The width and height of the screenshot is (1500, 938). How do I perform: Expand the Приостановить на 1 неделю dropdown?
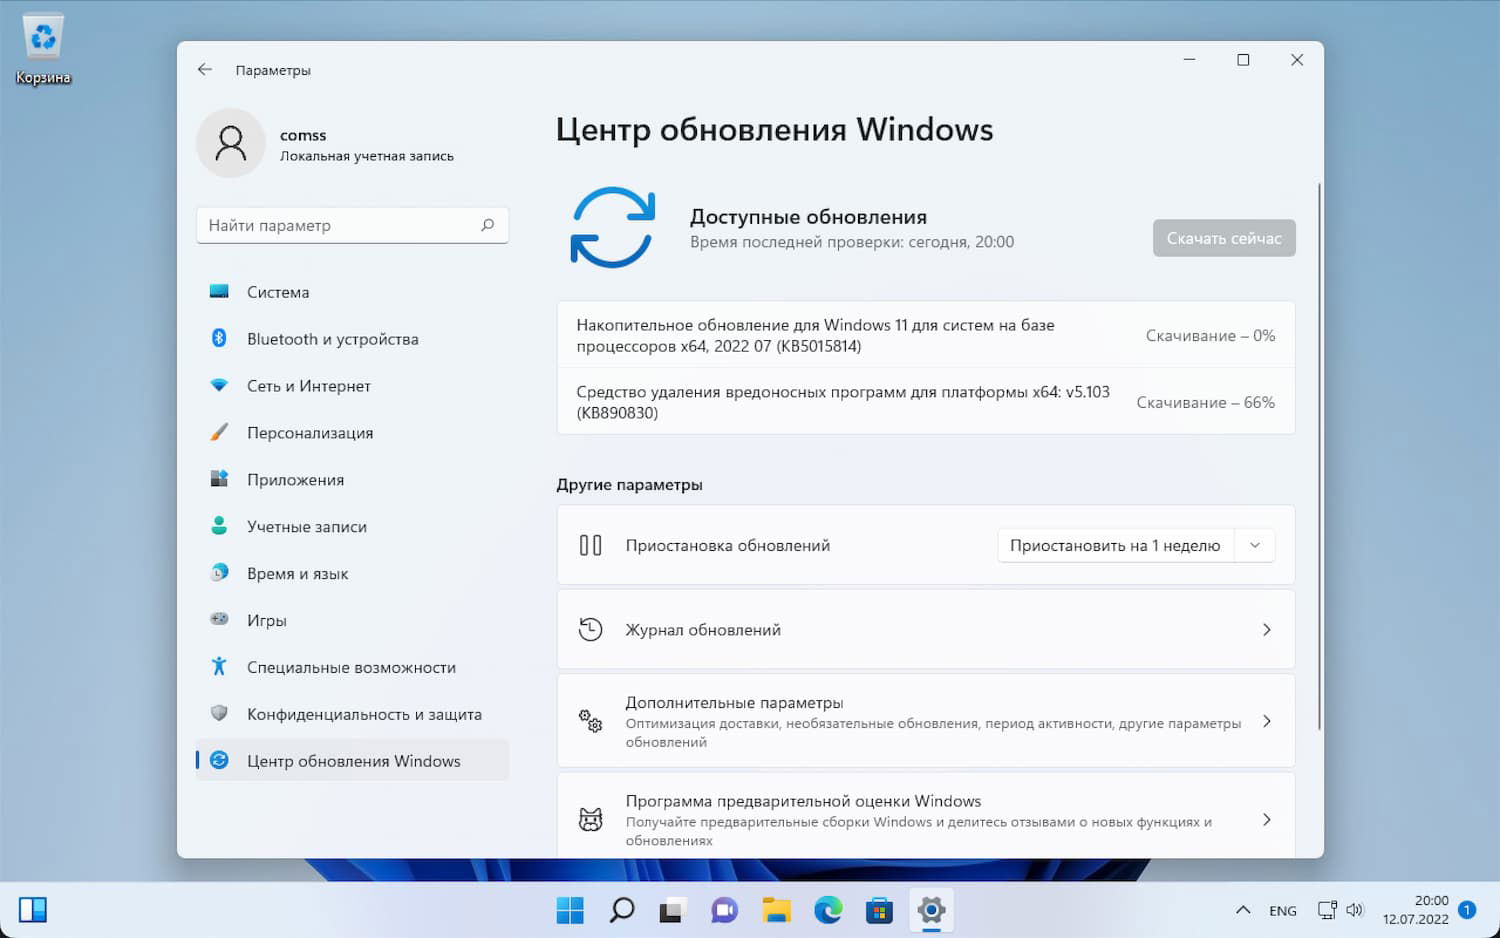tap(1255, 545)
